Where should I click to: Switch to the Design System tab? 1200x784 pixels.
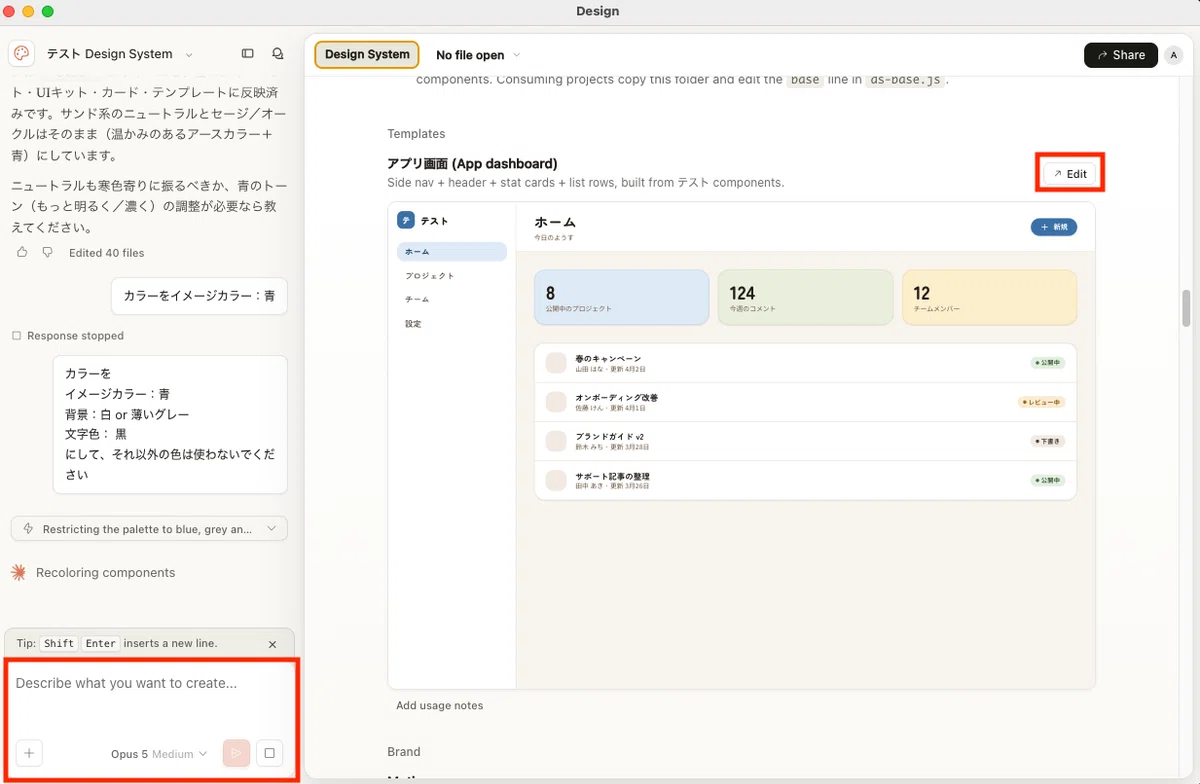(x=367, y=55)
